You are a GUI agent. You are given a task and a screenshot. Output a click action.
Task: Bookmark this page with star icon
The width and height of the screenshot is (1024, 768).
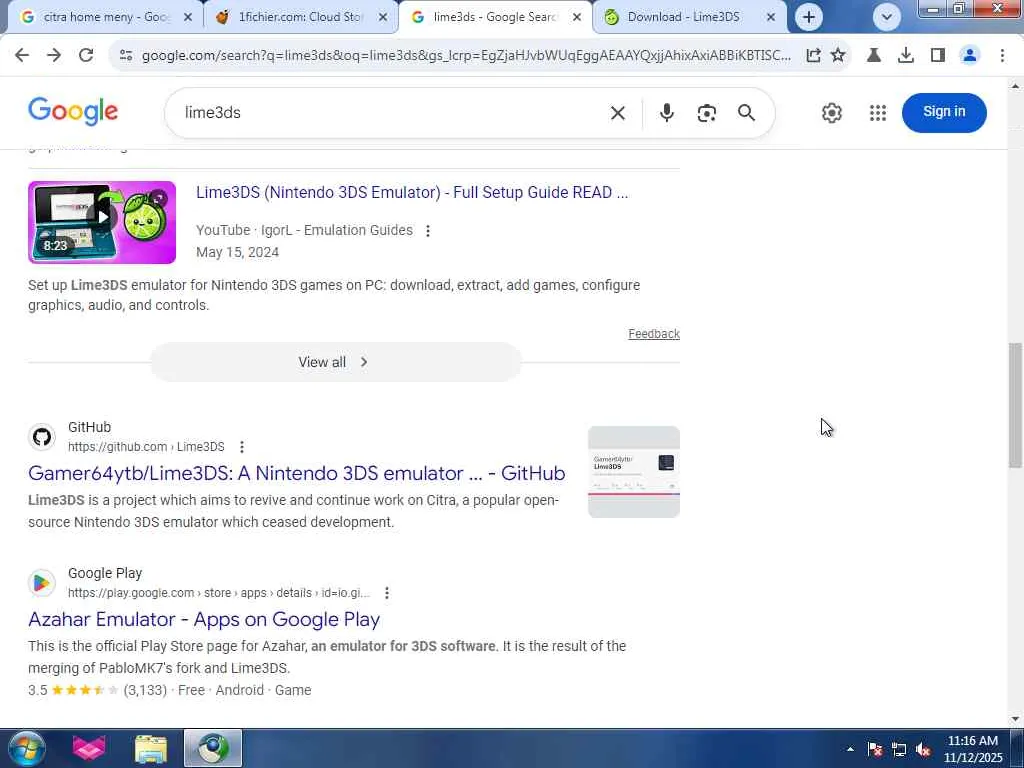coord(838,56)
